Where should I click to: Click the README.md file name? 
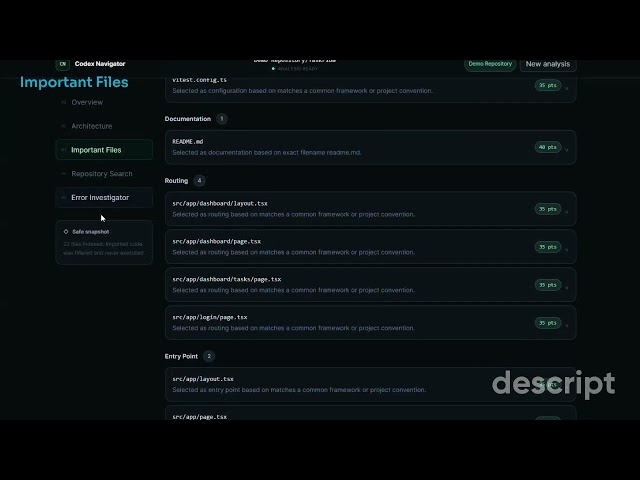point(188,142)
